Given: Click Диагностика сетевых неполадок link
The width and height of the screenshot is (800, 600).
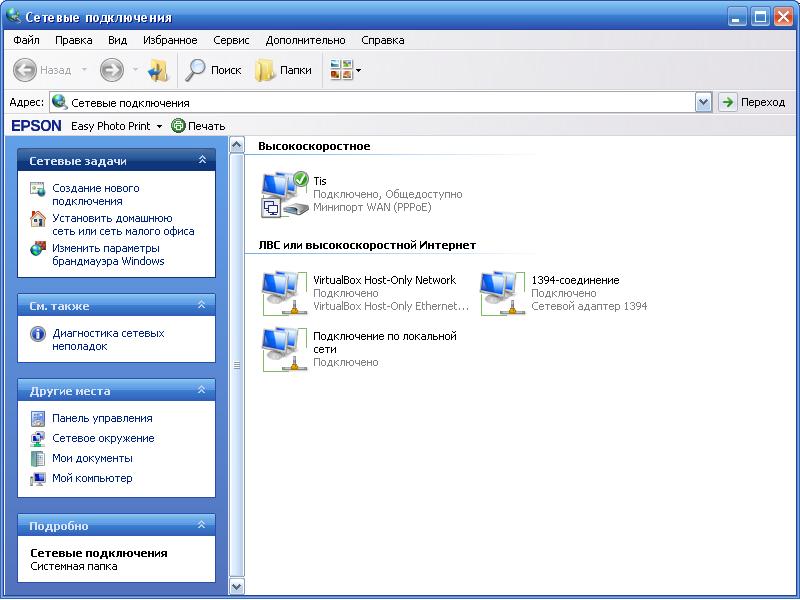Looking at the screenshot, I should click(108, 340).
